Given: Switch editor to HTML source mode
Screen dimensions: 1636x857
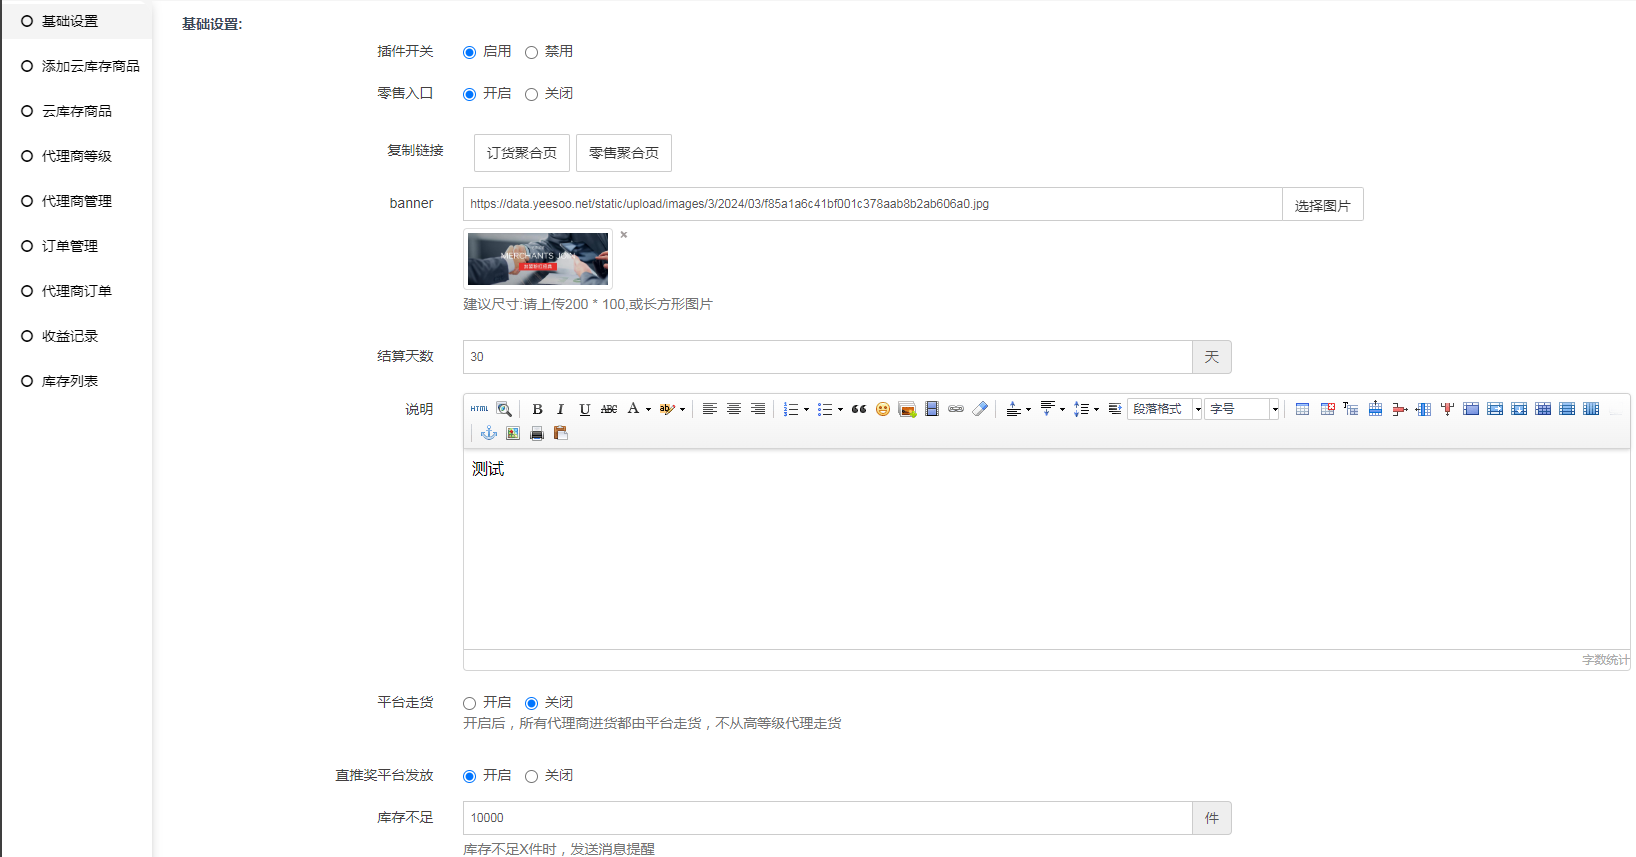Looking at the screenshot, I should tap(480, 409).
